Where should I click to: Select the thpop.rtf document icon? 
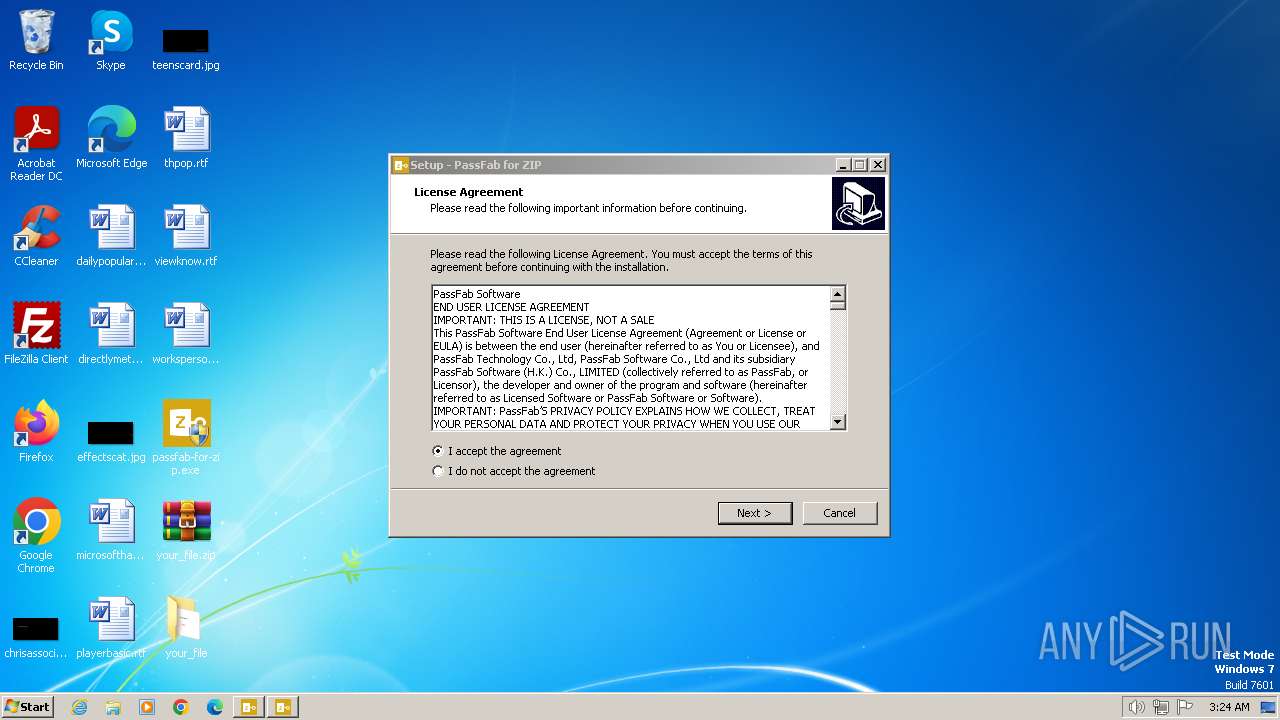point(186,138)
